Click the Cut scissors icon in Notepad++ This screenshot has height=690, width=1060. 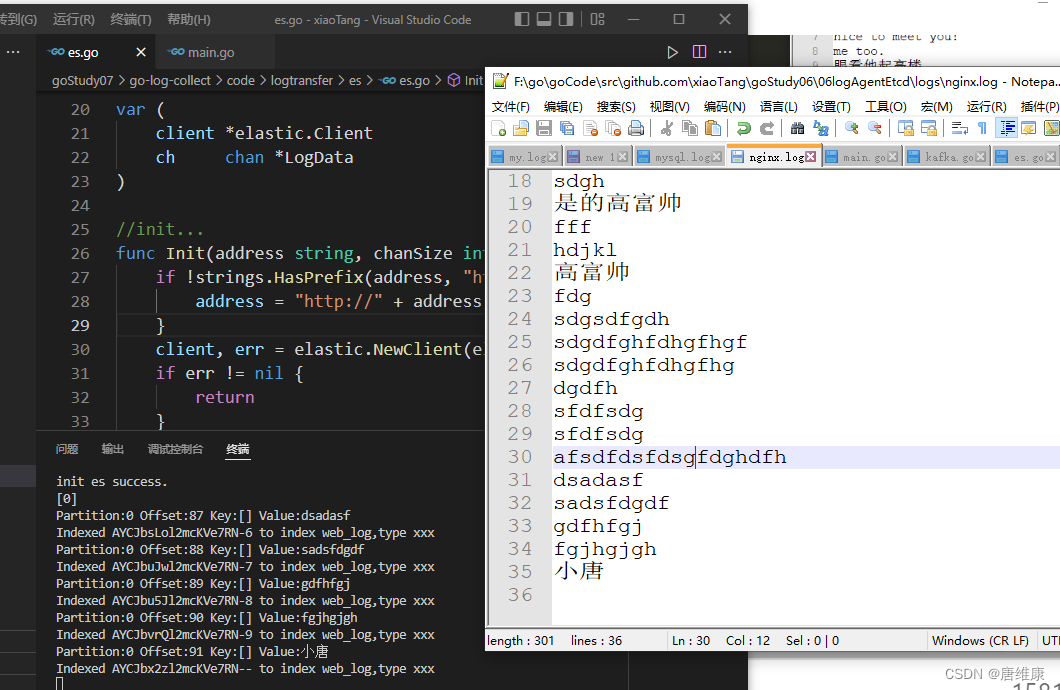[x=665, y=128]
